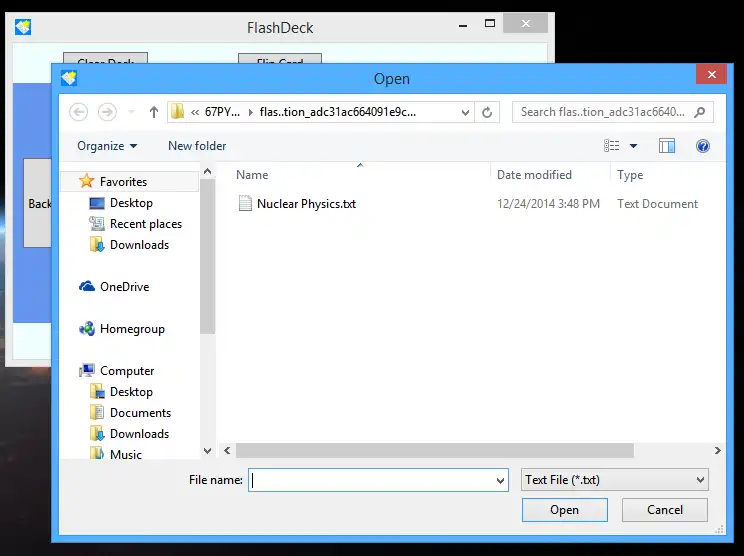Create a New folder
This screenshot has height=556, width=744.
tap(197, 146)
